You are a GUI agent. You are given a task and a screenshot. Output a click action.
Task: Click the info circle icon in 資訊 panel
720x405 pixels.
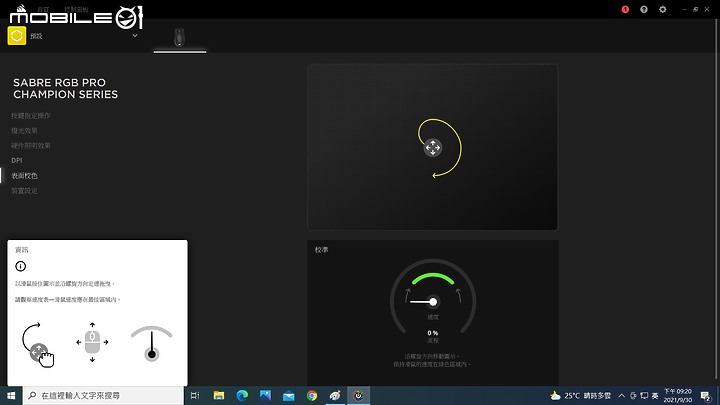pos(21,266)
